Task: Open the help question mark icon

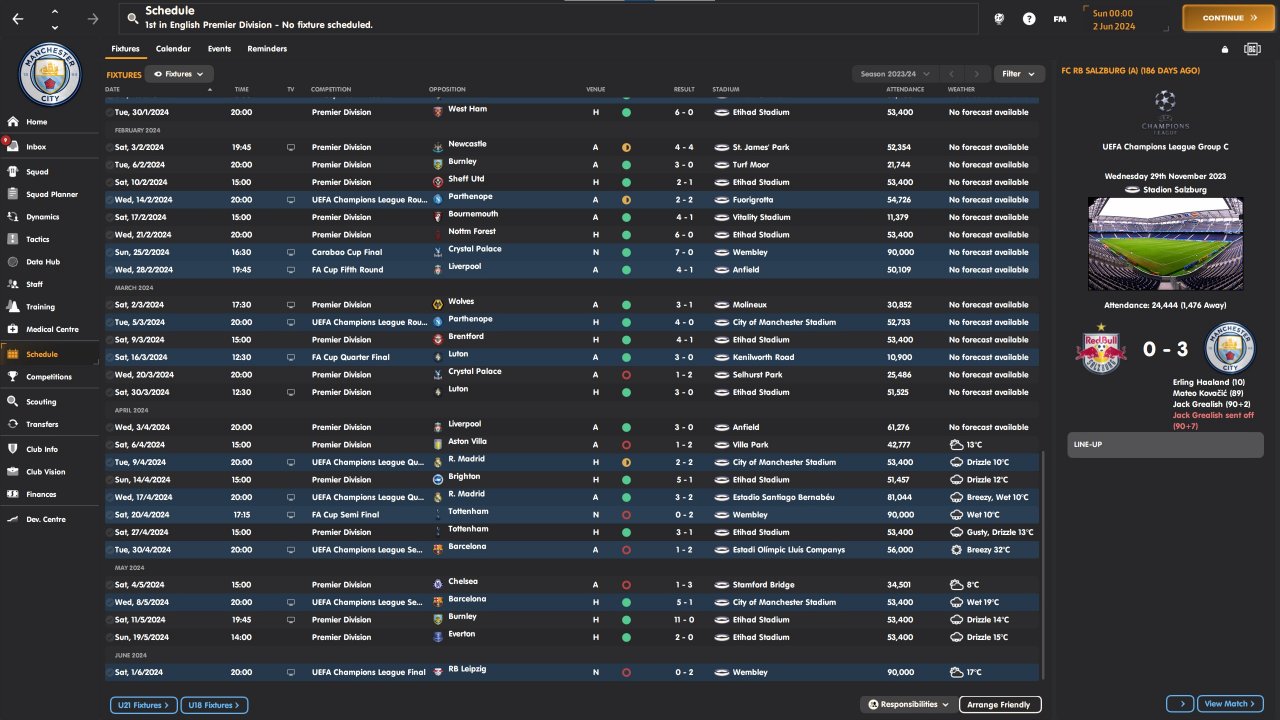Action: pyautogui.click(x=1029, y=18)
